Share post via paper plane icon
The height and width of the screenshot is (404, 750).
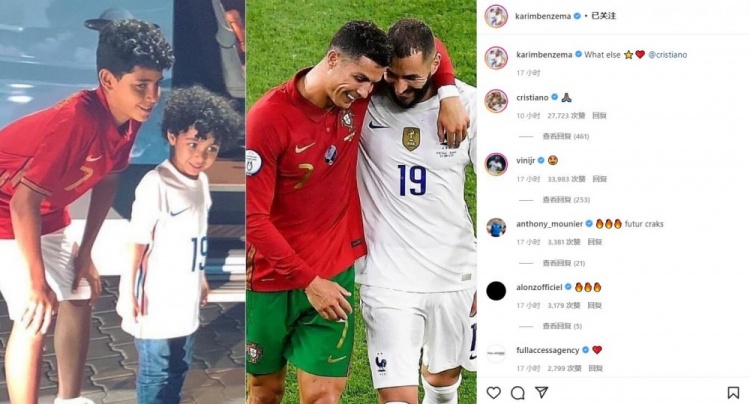click(541, 393)
